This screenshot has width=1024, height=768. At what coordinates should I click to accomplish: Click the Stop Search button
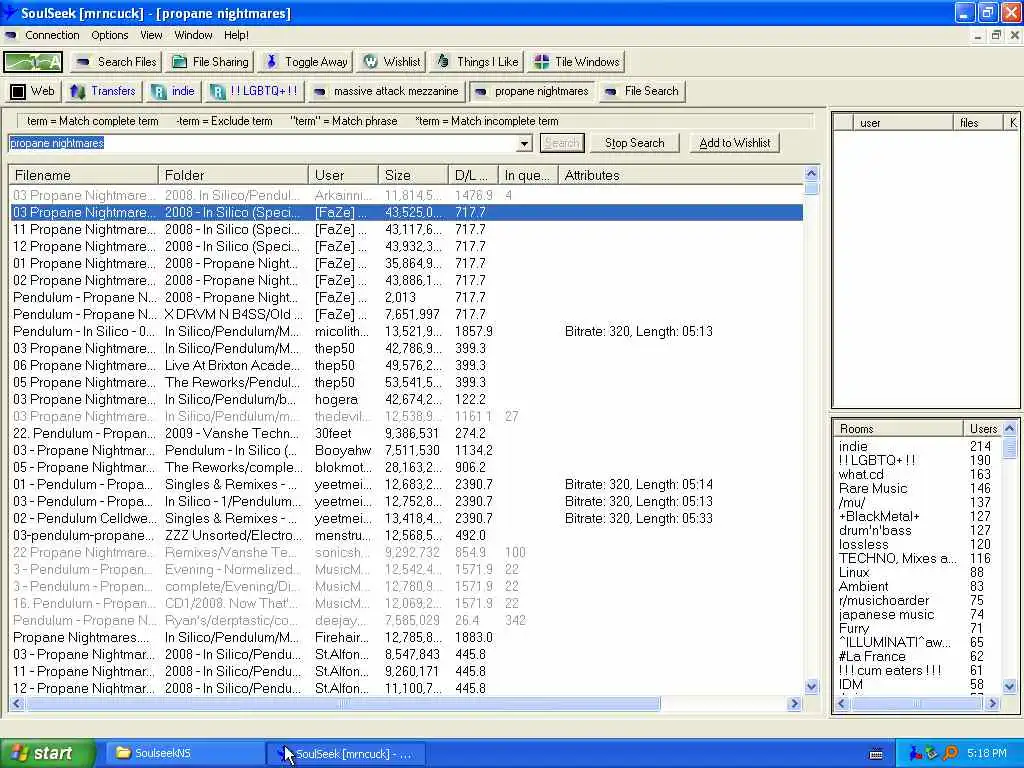634,143
